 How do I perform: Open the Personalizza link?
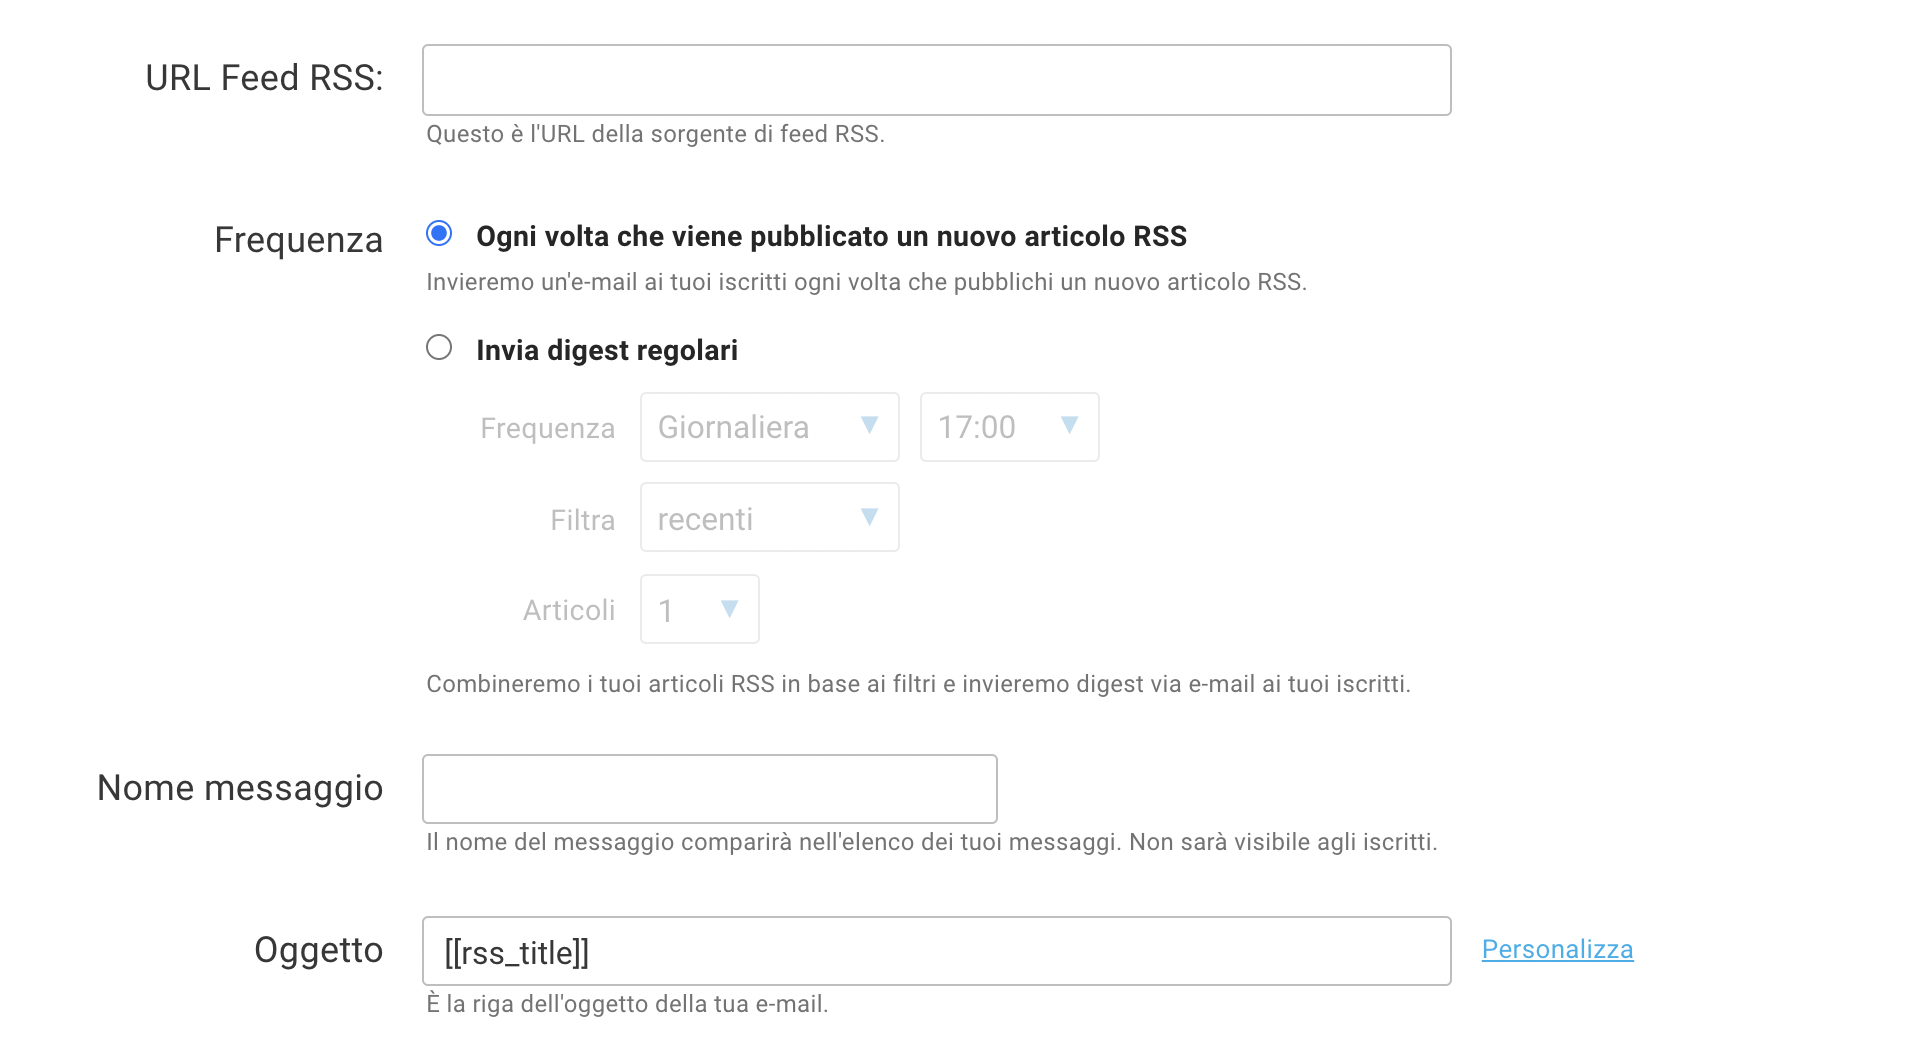1557,949
